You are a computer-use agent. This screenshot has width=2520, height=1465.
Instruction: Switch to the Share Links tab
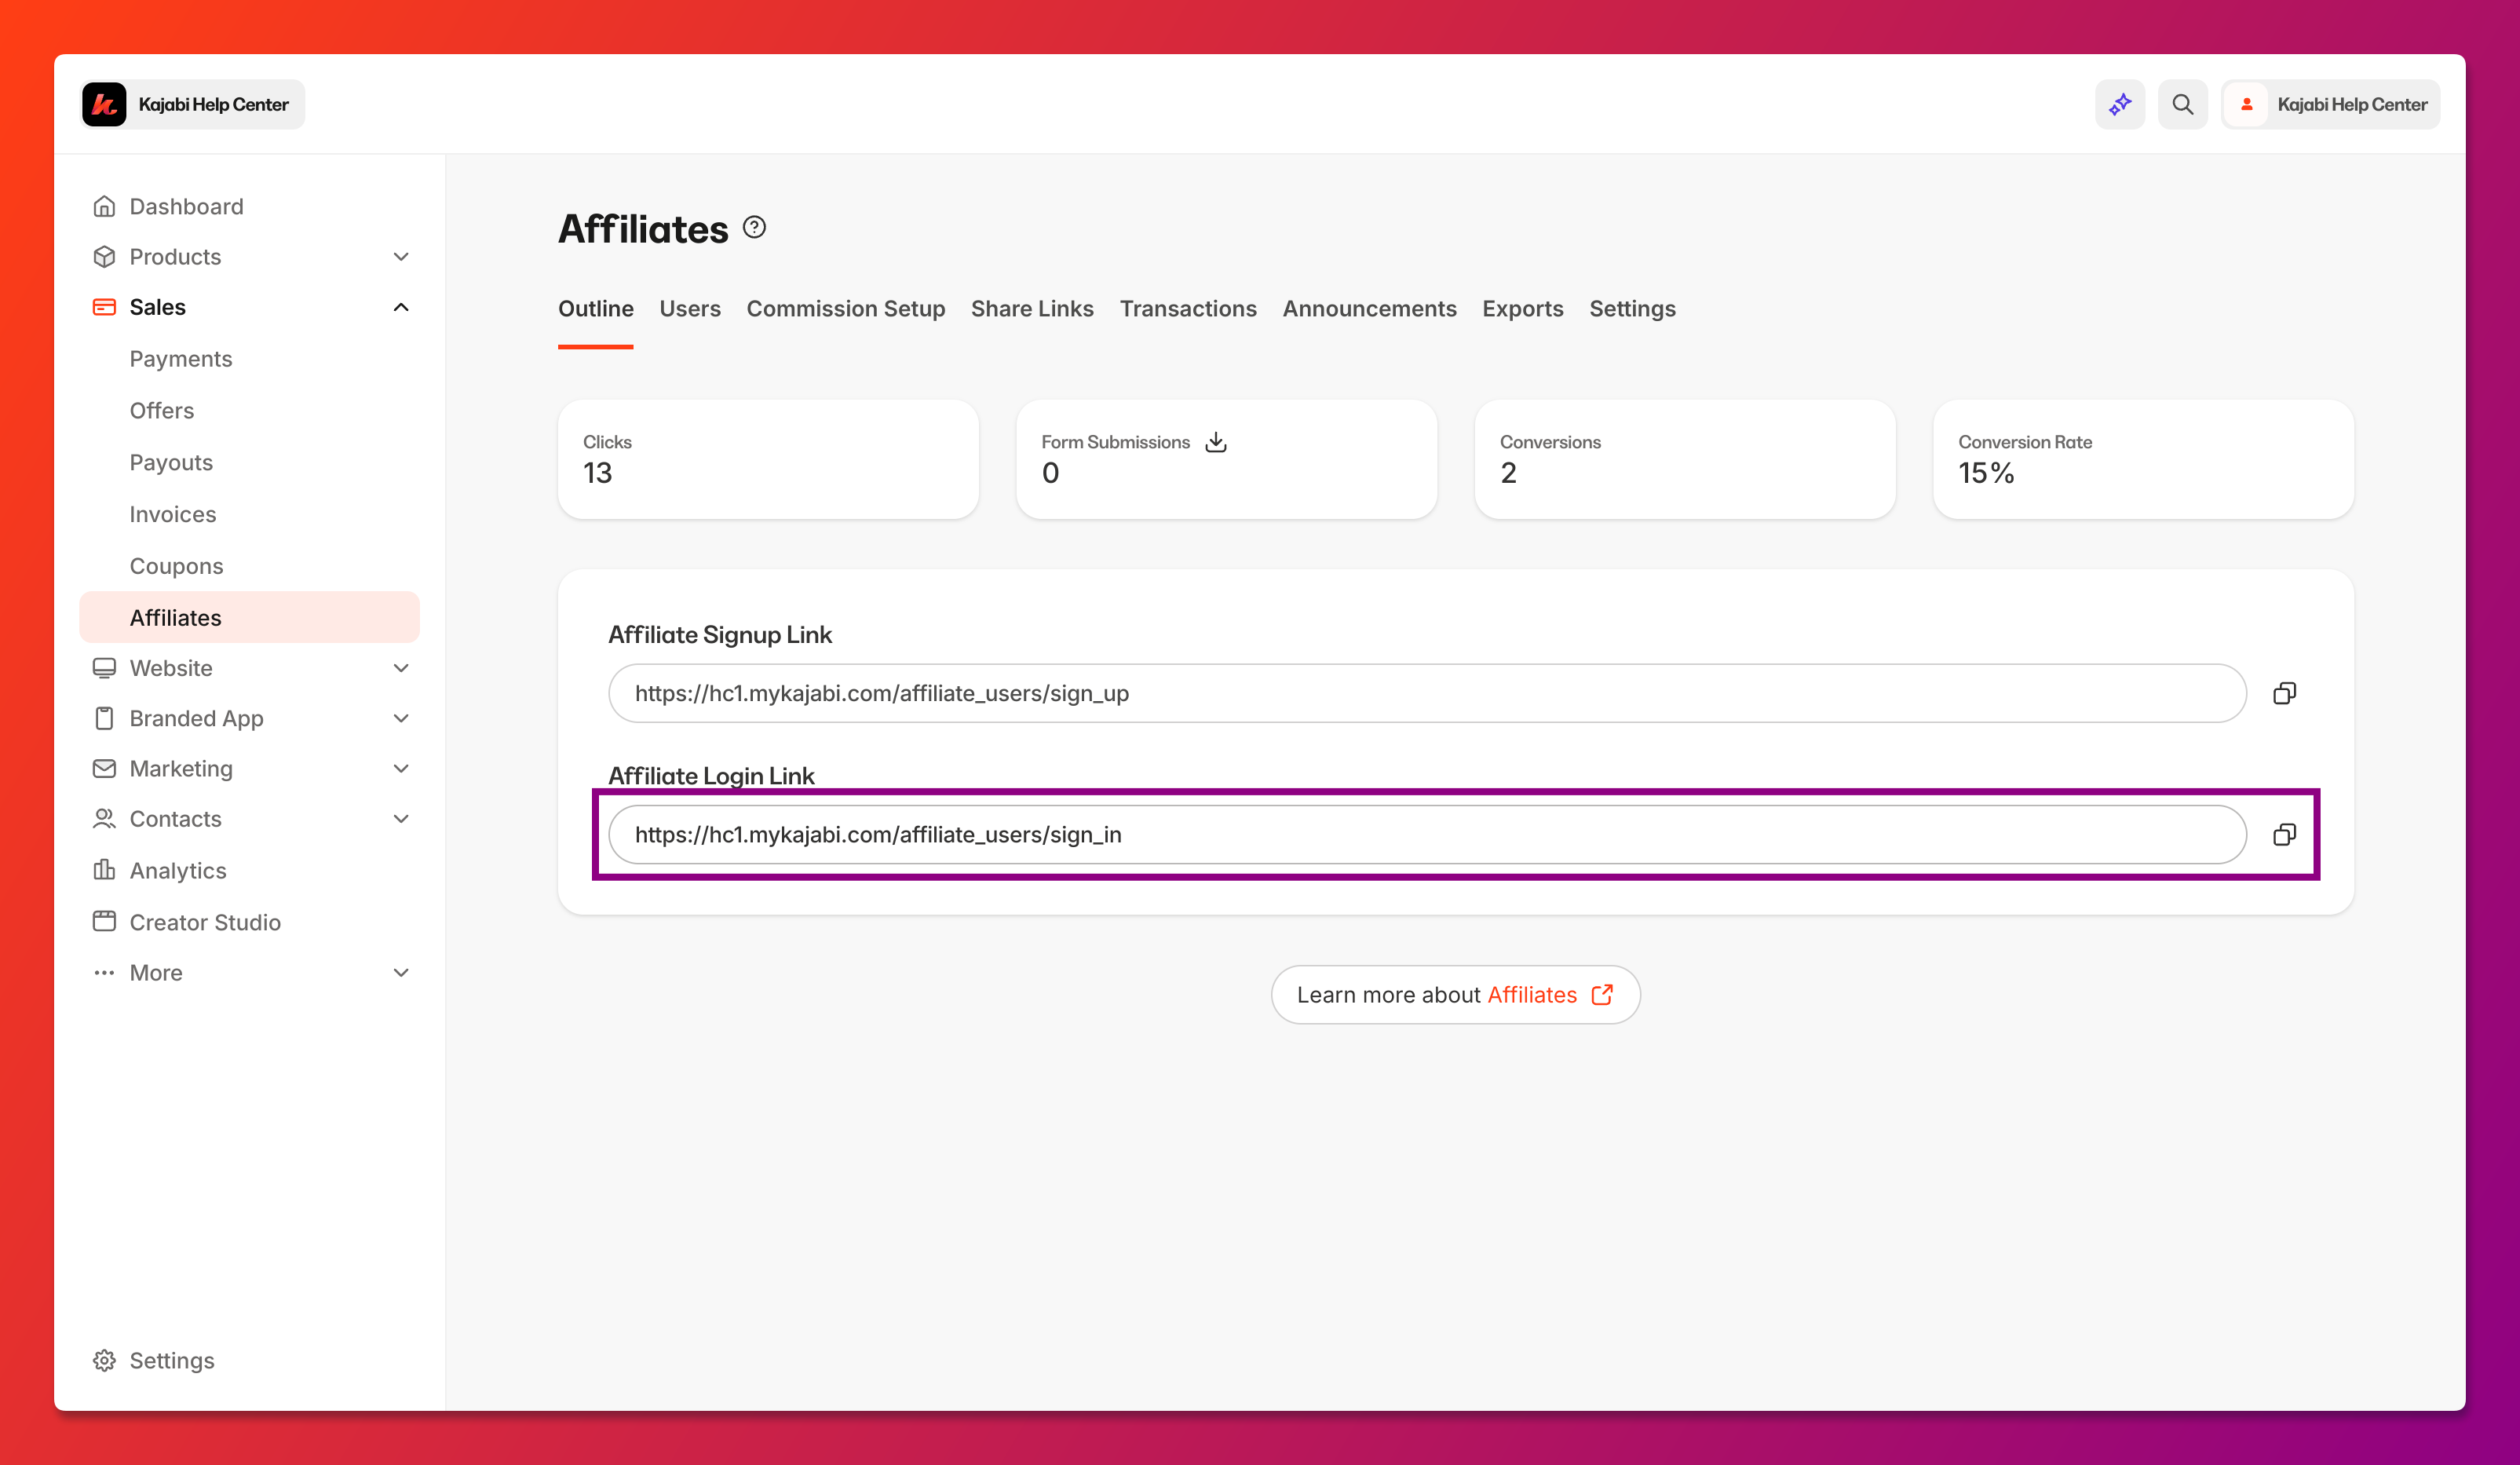click(x=1032, y=309)
